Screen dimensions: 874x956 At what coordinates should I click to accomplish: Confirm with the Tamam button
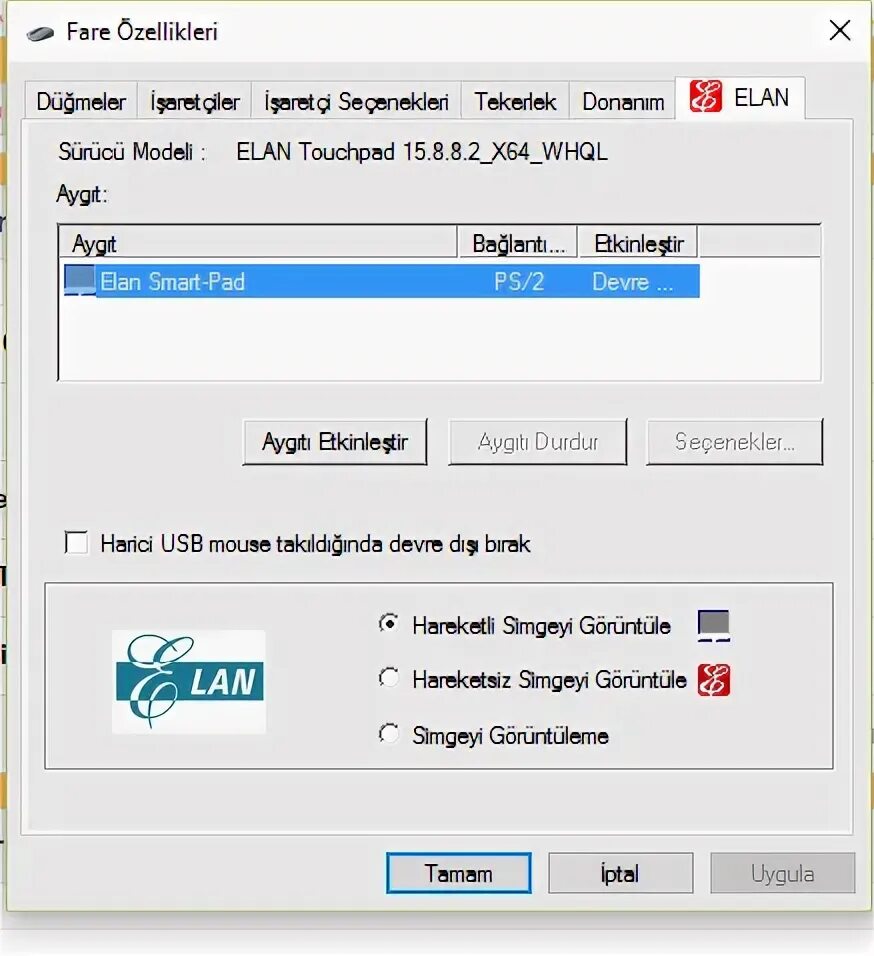459,873
